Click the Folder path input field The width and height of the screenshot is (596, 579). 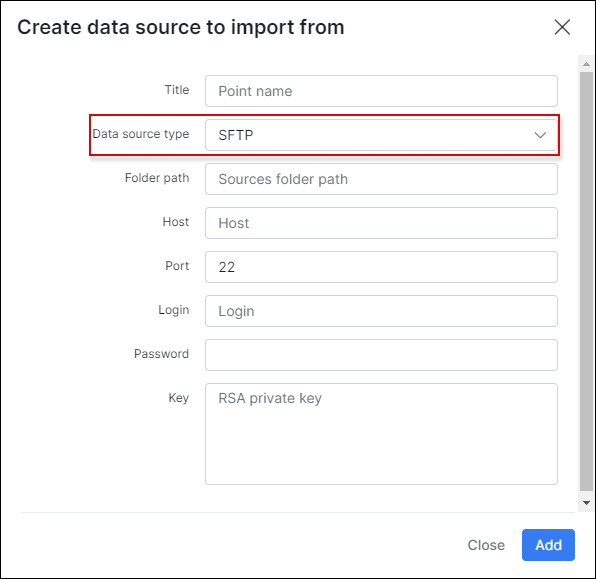[381, 179]
